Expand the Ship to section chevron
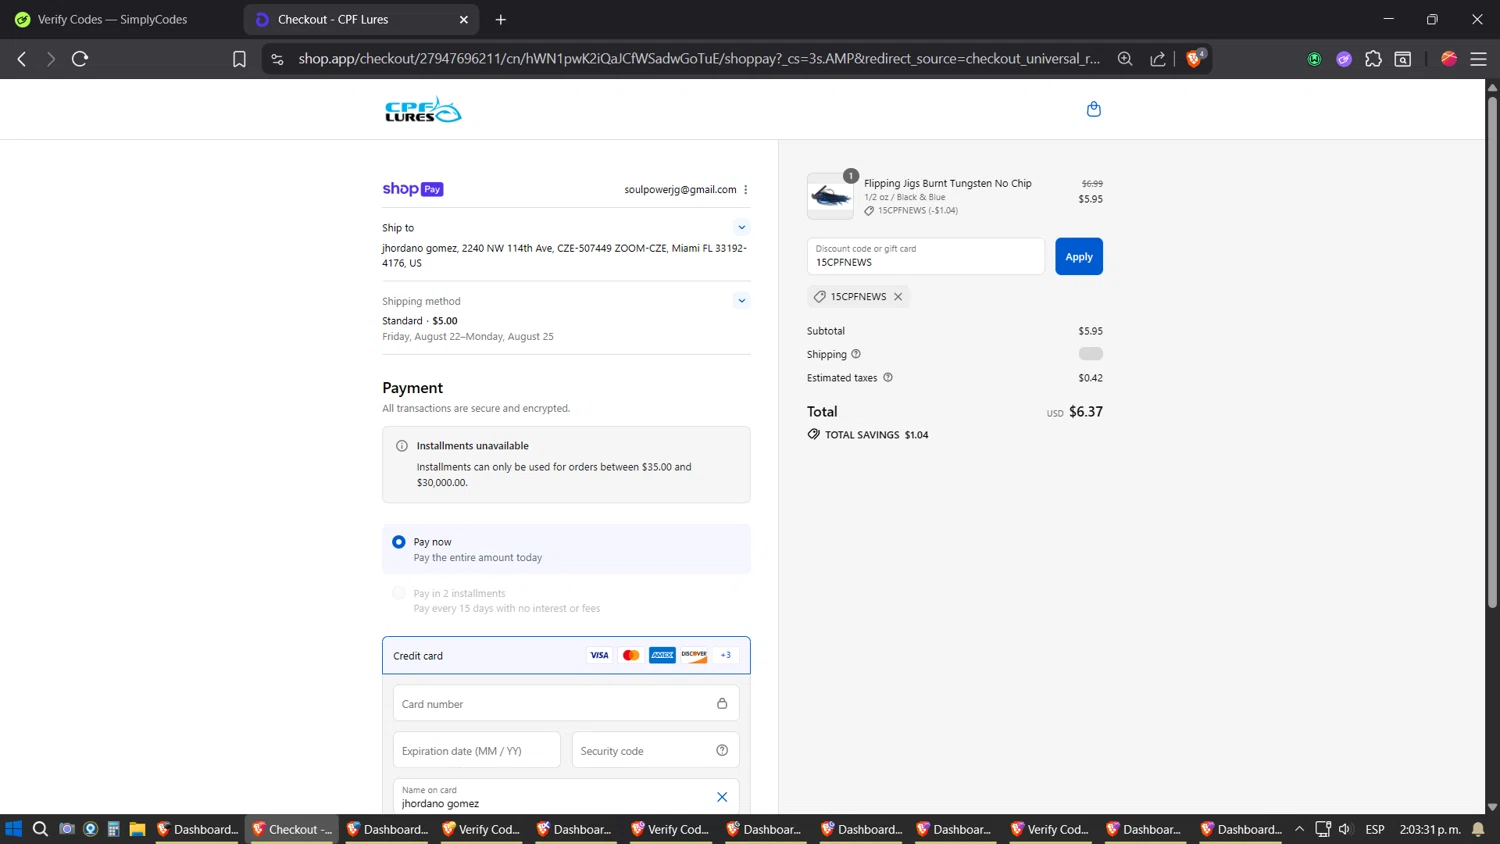1500x844 pixels. [x=741, y=228]
